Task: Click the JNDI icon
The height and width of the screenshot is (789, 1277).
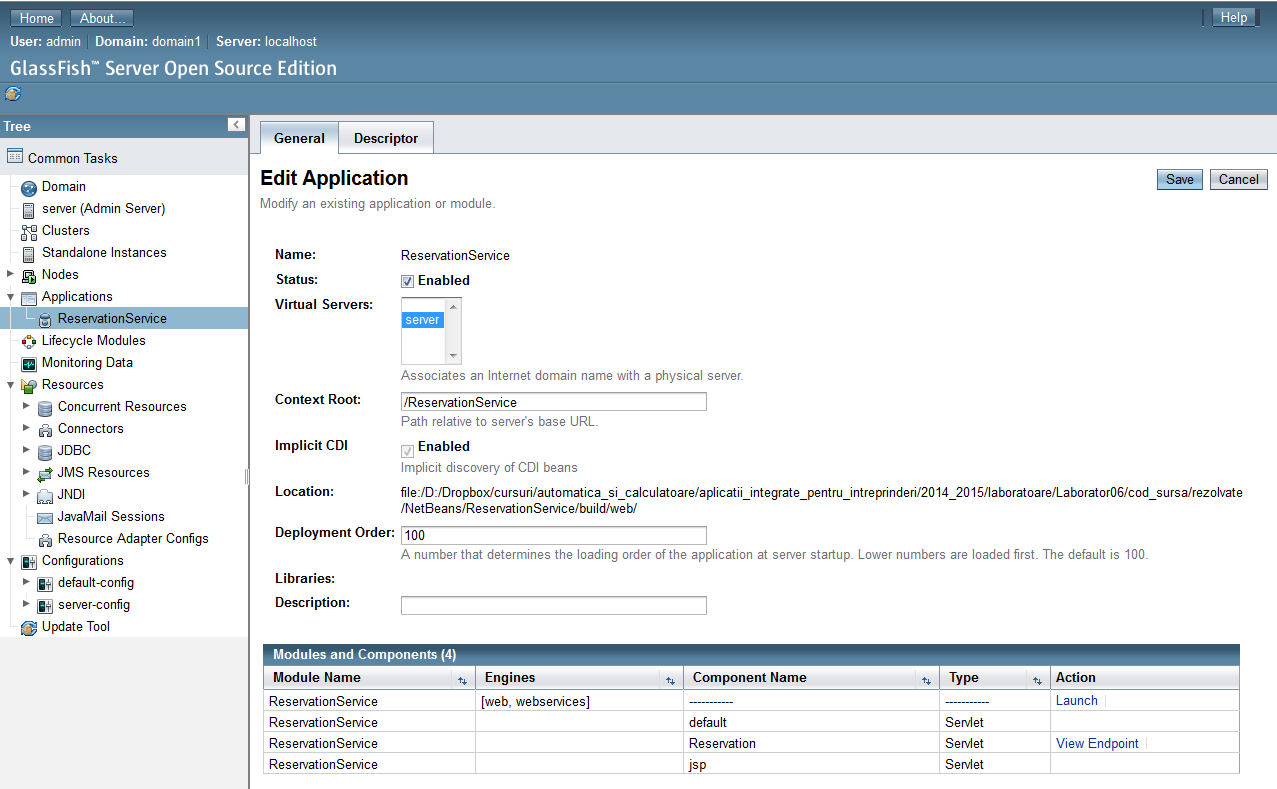Action: coord(45,495)
